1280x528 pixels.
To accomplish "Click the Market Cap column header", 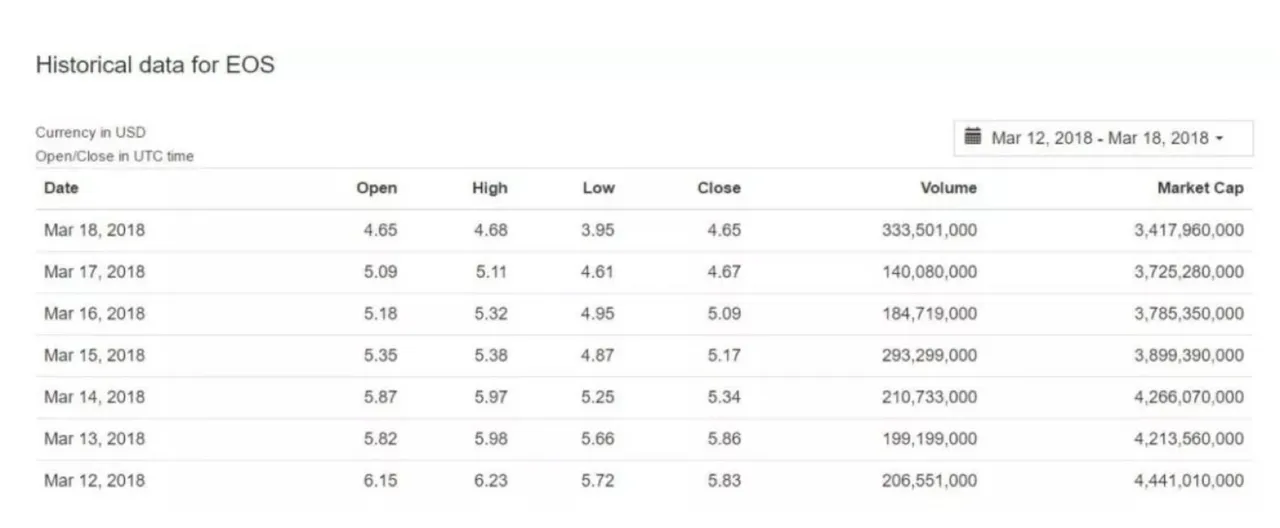I will [1201, 188].
